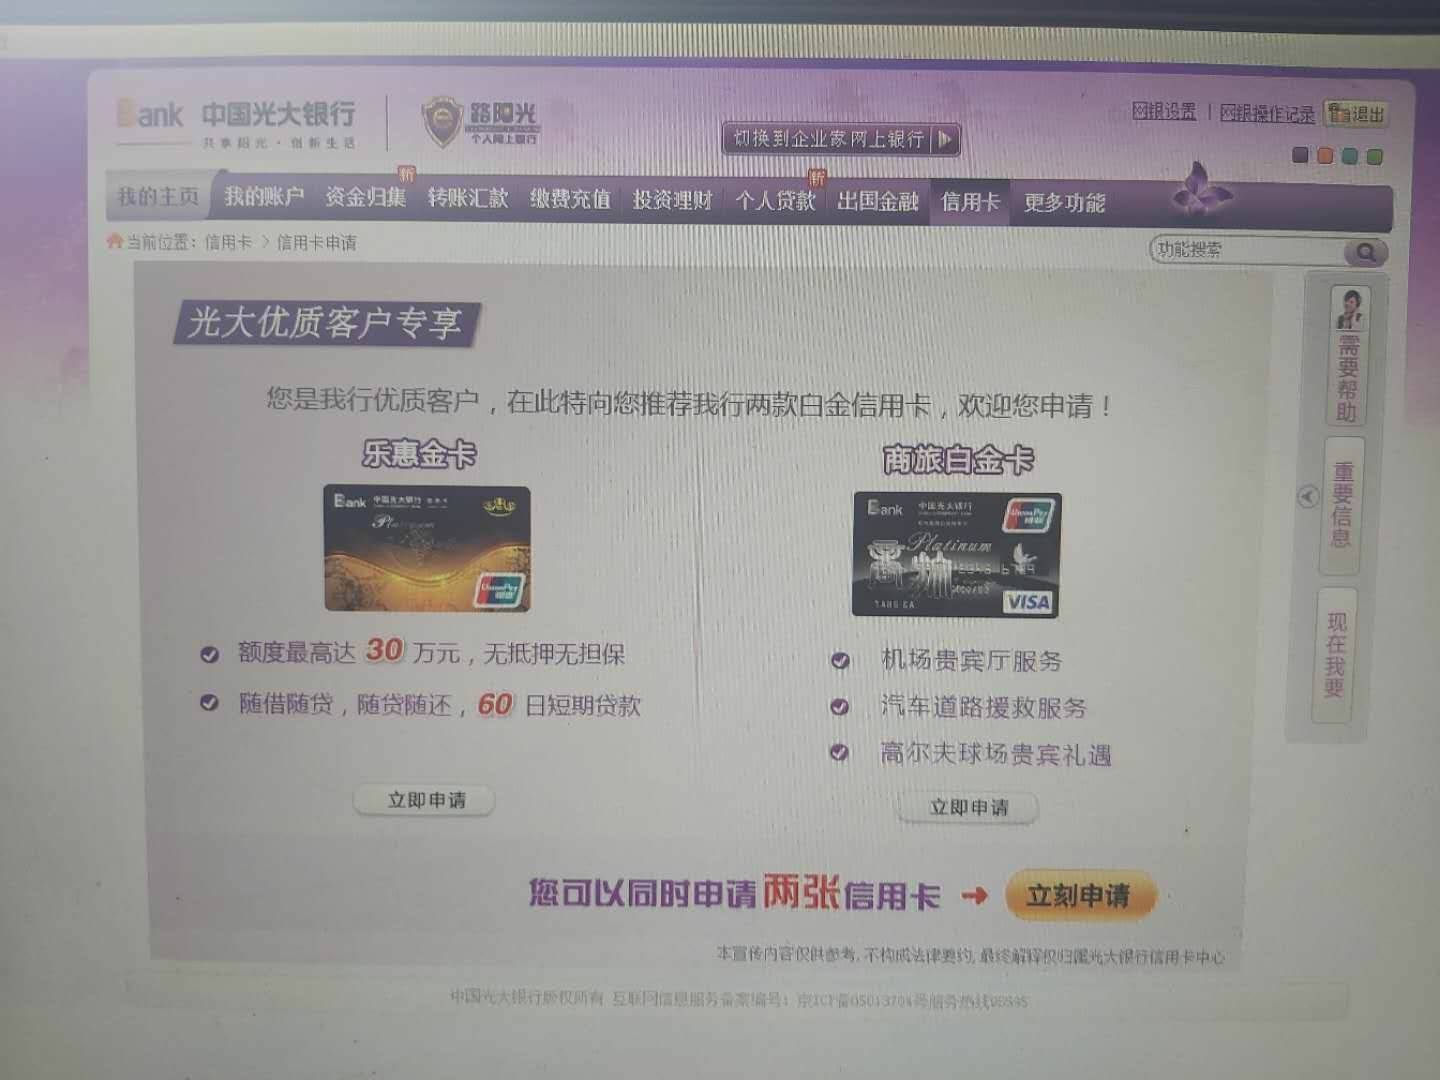The height and width of the screenshot is (1080, 1440).
Task: Click the butterfly flower decoration icon in navbar
Action: (1202, 190)
